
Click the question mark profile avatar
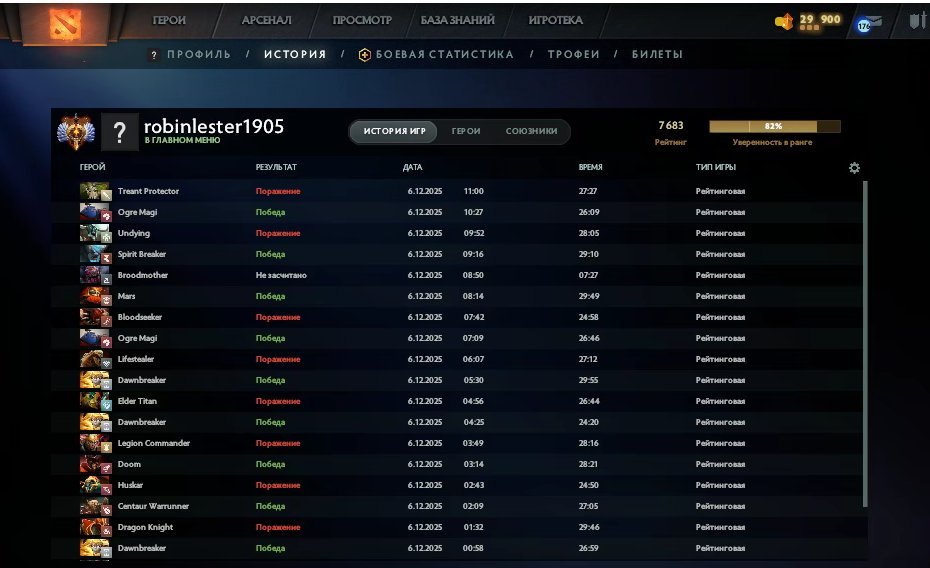119,132
